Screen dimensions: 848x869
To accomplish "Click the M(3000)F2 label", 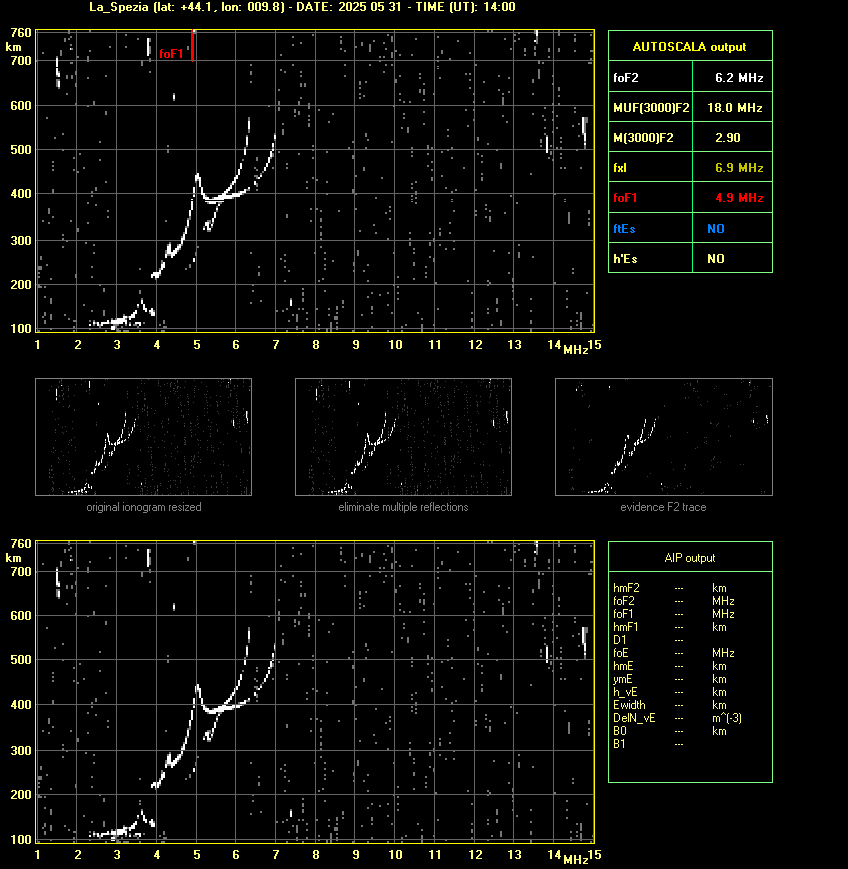I will pos(643,137).
